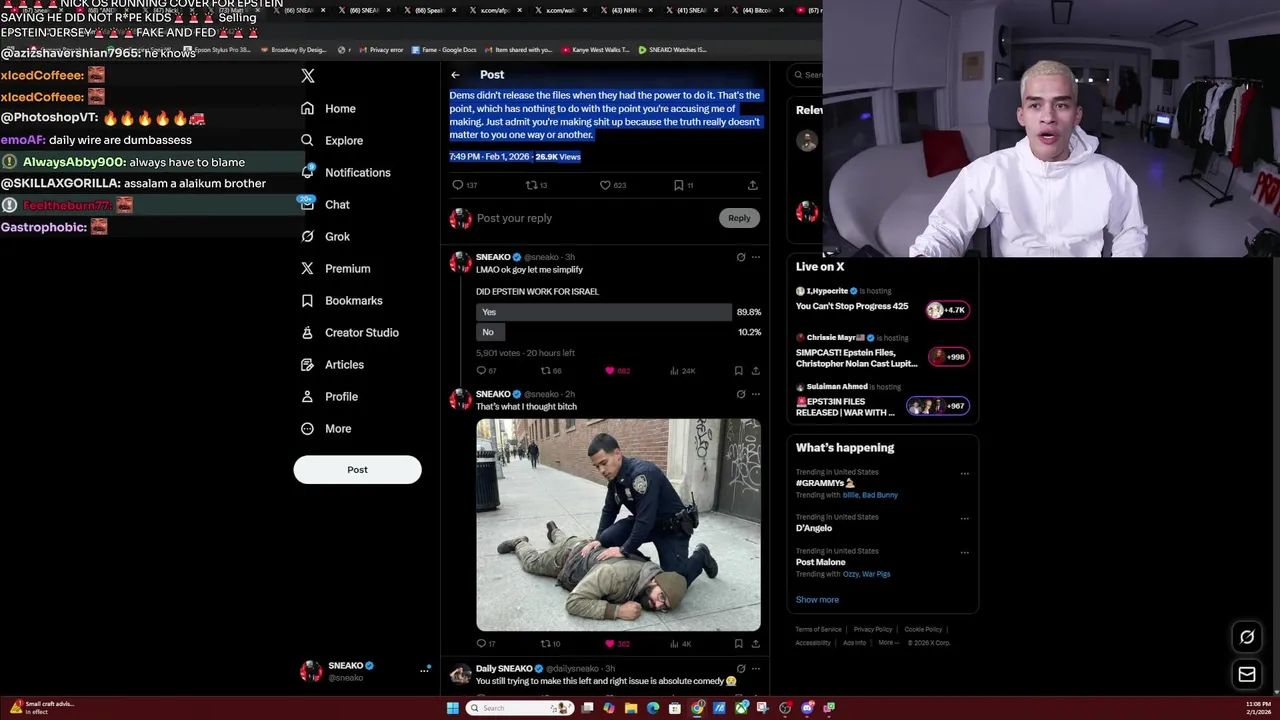
Task: Click the white Post button
Action: tap(357, 470)
